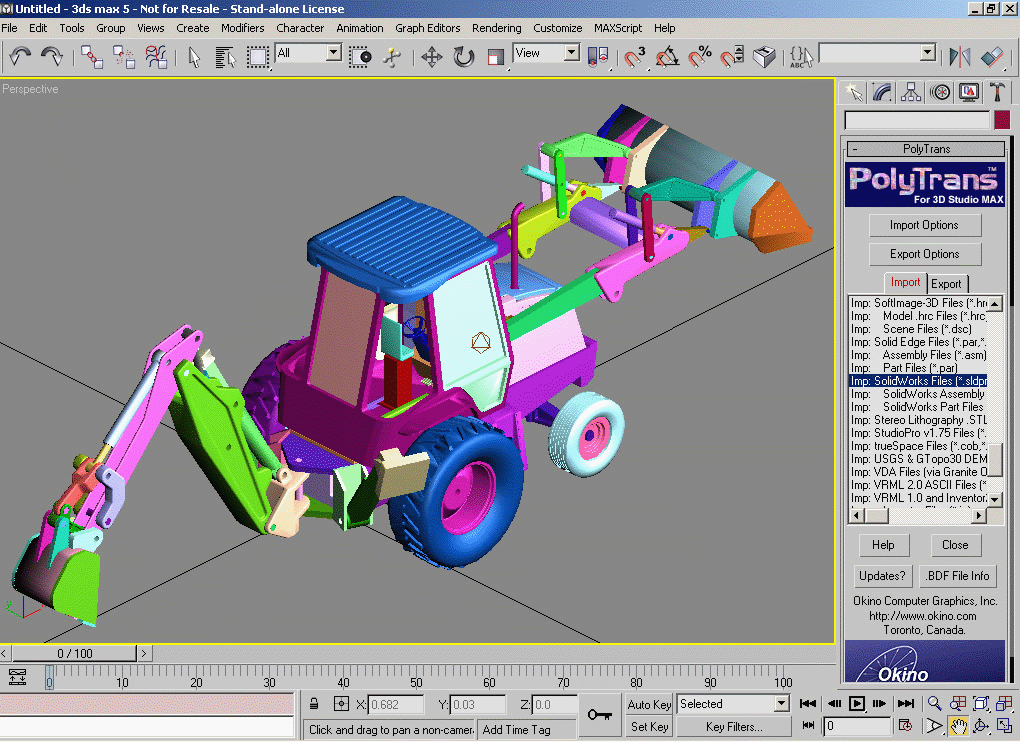Open the Select by Name tool
The height and width of the screenshot is (742, 1020).
click(x=225, y=57)
